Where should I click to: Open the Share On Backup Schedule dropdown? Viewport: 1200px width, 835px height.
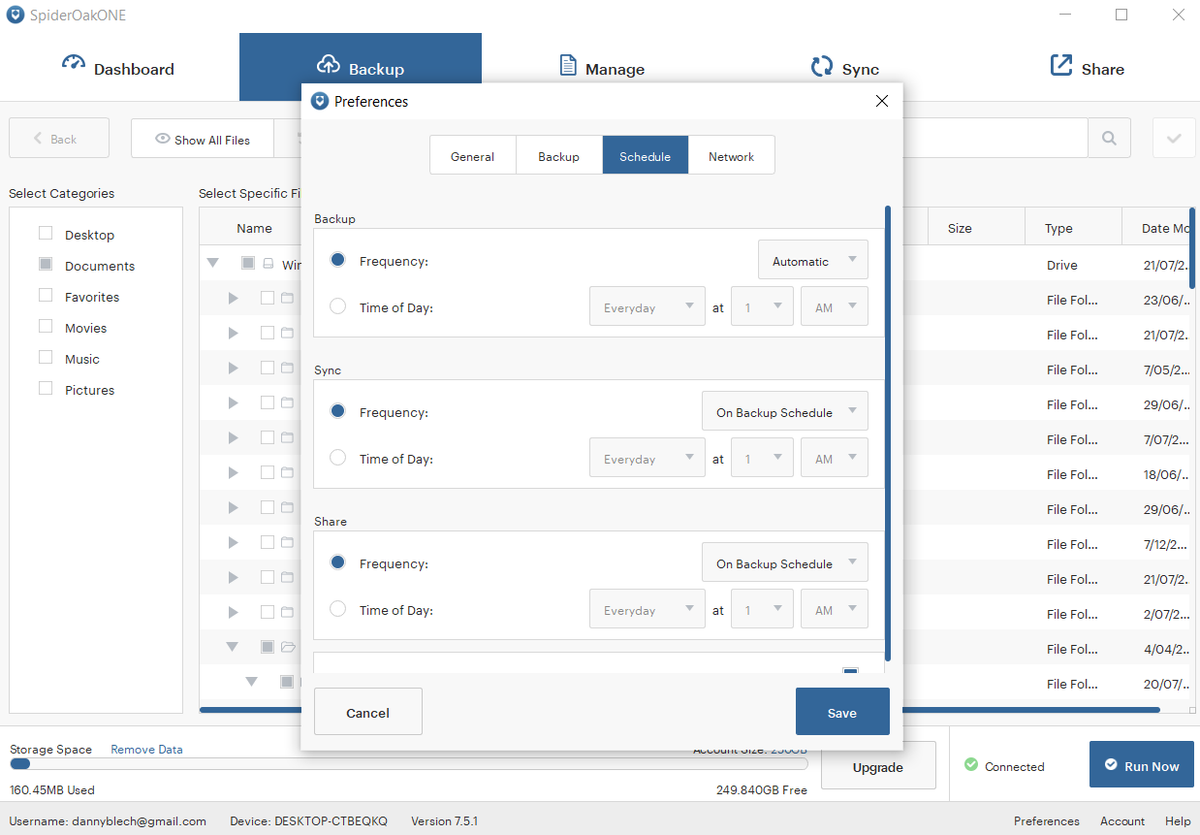[x=785, y=562]
